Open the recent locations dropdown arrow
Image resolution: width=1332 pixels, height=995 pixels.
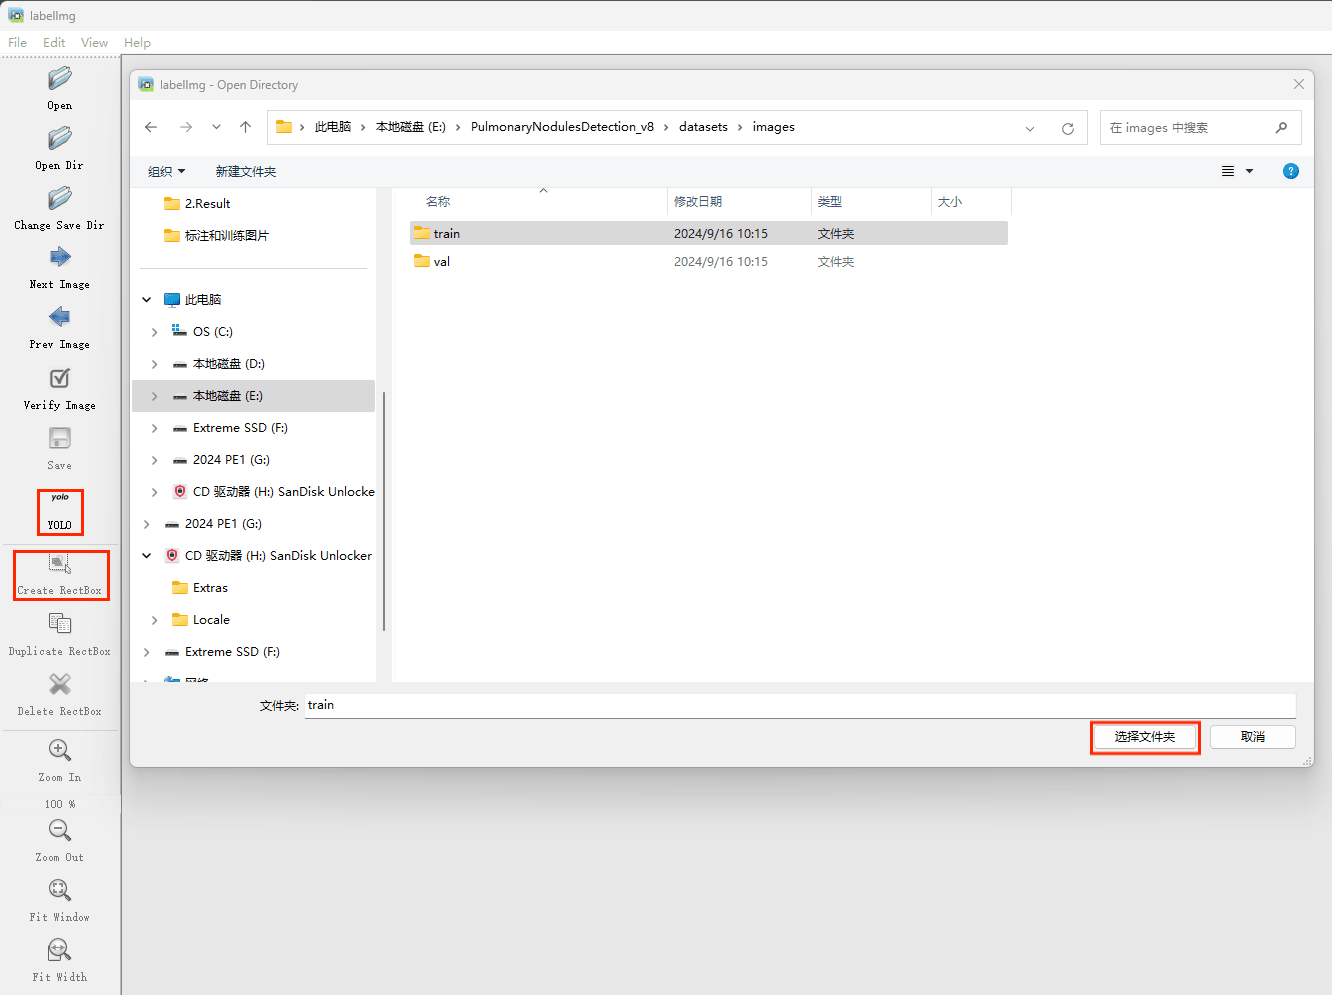tap(216, 127)
